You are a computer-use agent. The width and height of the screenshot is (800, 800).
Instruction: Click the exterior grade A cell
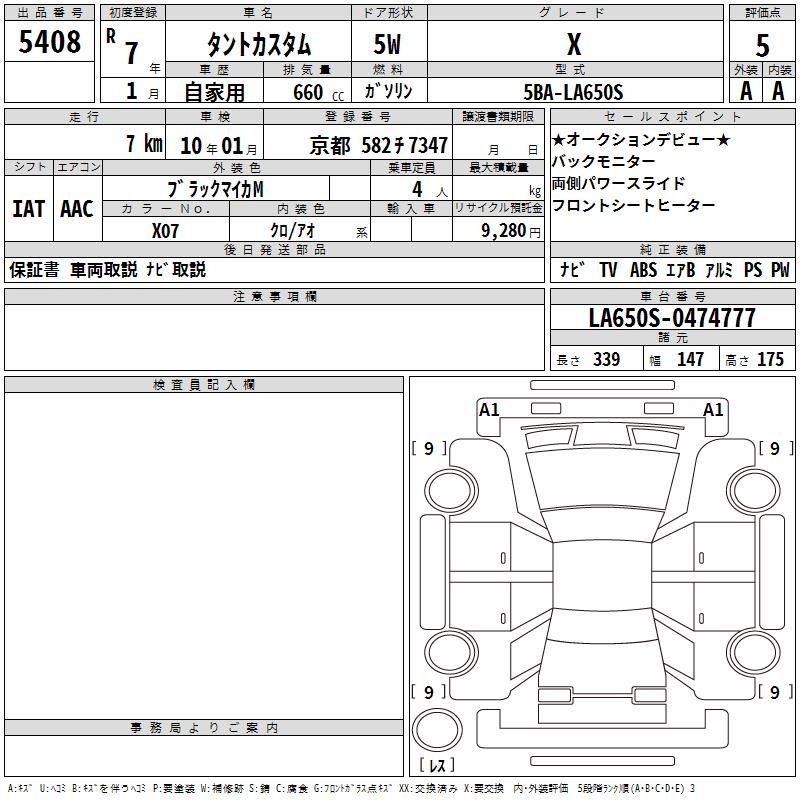coord(746,91)
